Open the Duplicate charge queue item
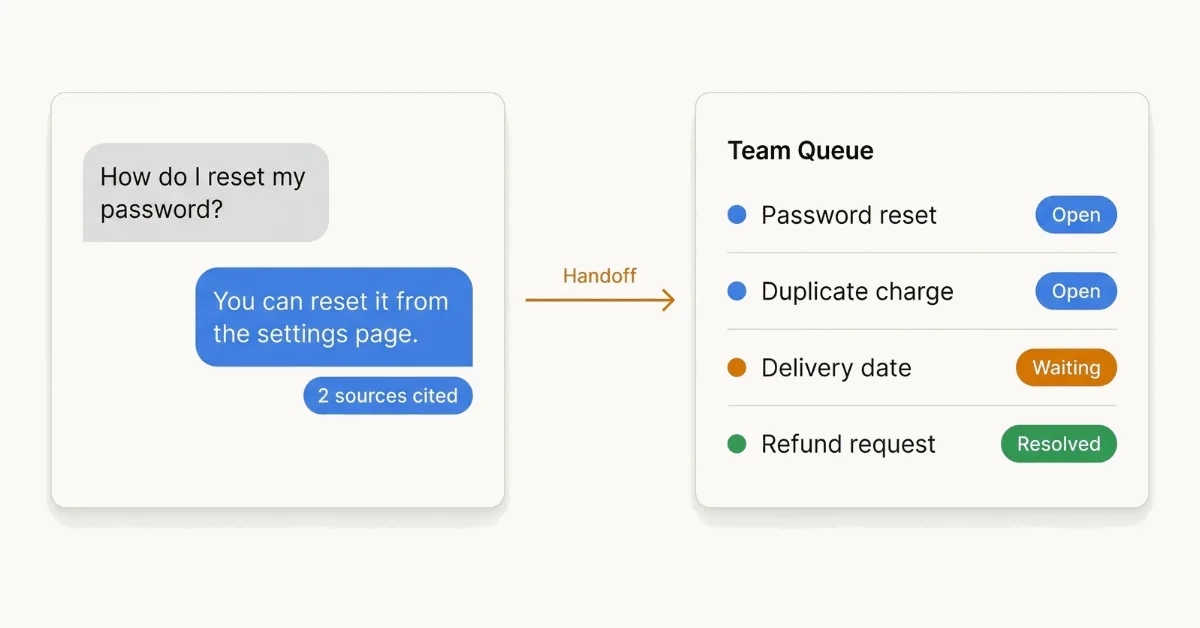Image resolution: width=1200 pixels, height=628 pixels. click(922, 291)
